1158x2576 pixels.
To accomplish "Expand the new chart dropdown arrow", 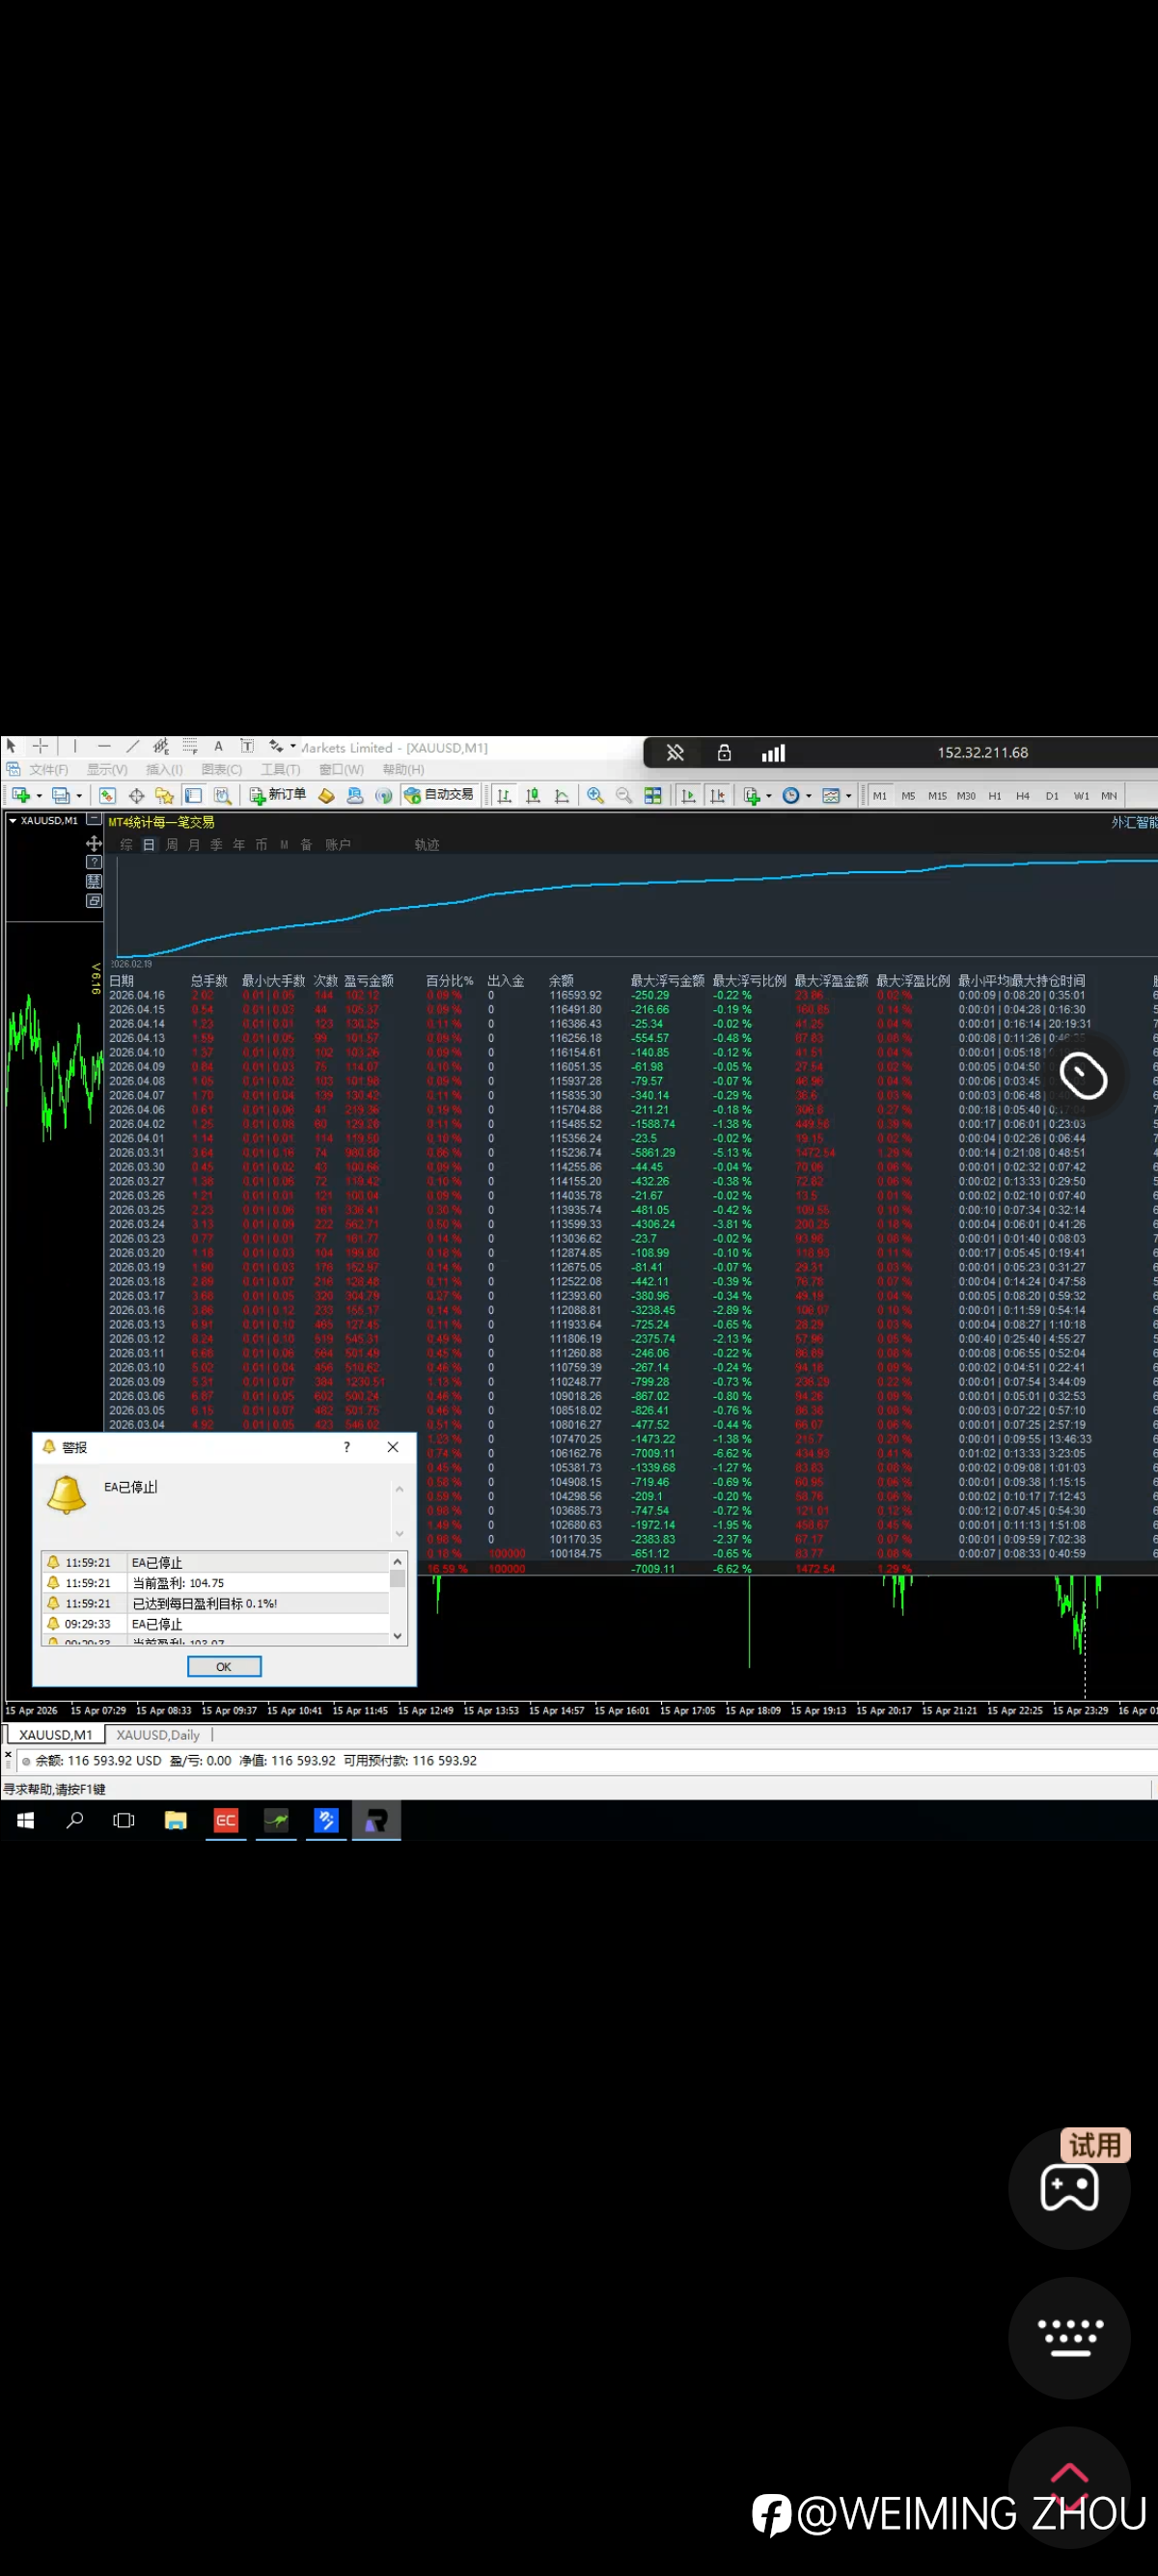I will 39,796.
